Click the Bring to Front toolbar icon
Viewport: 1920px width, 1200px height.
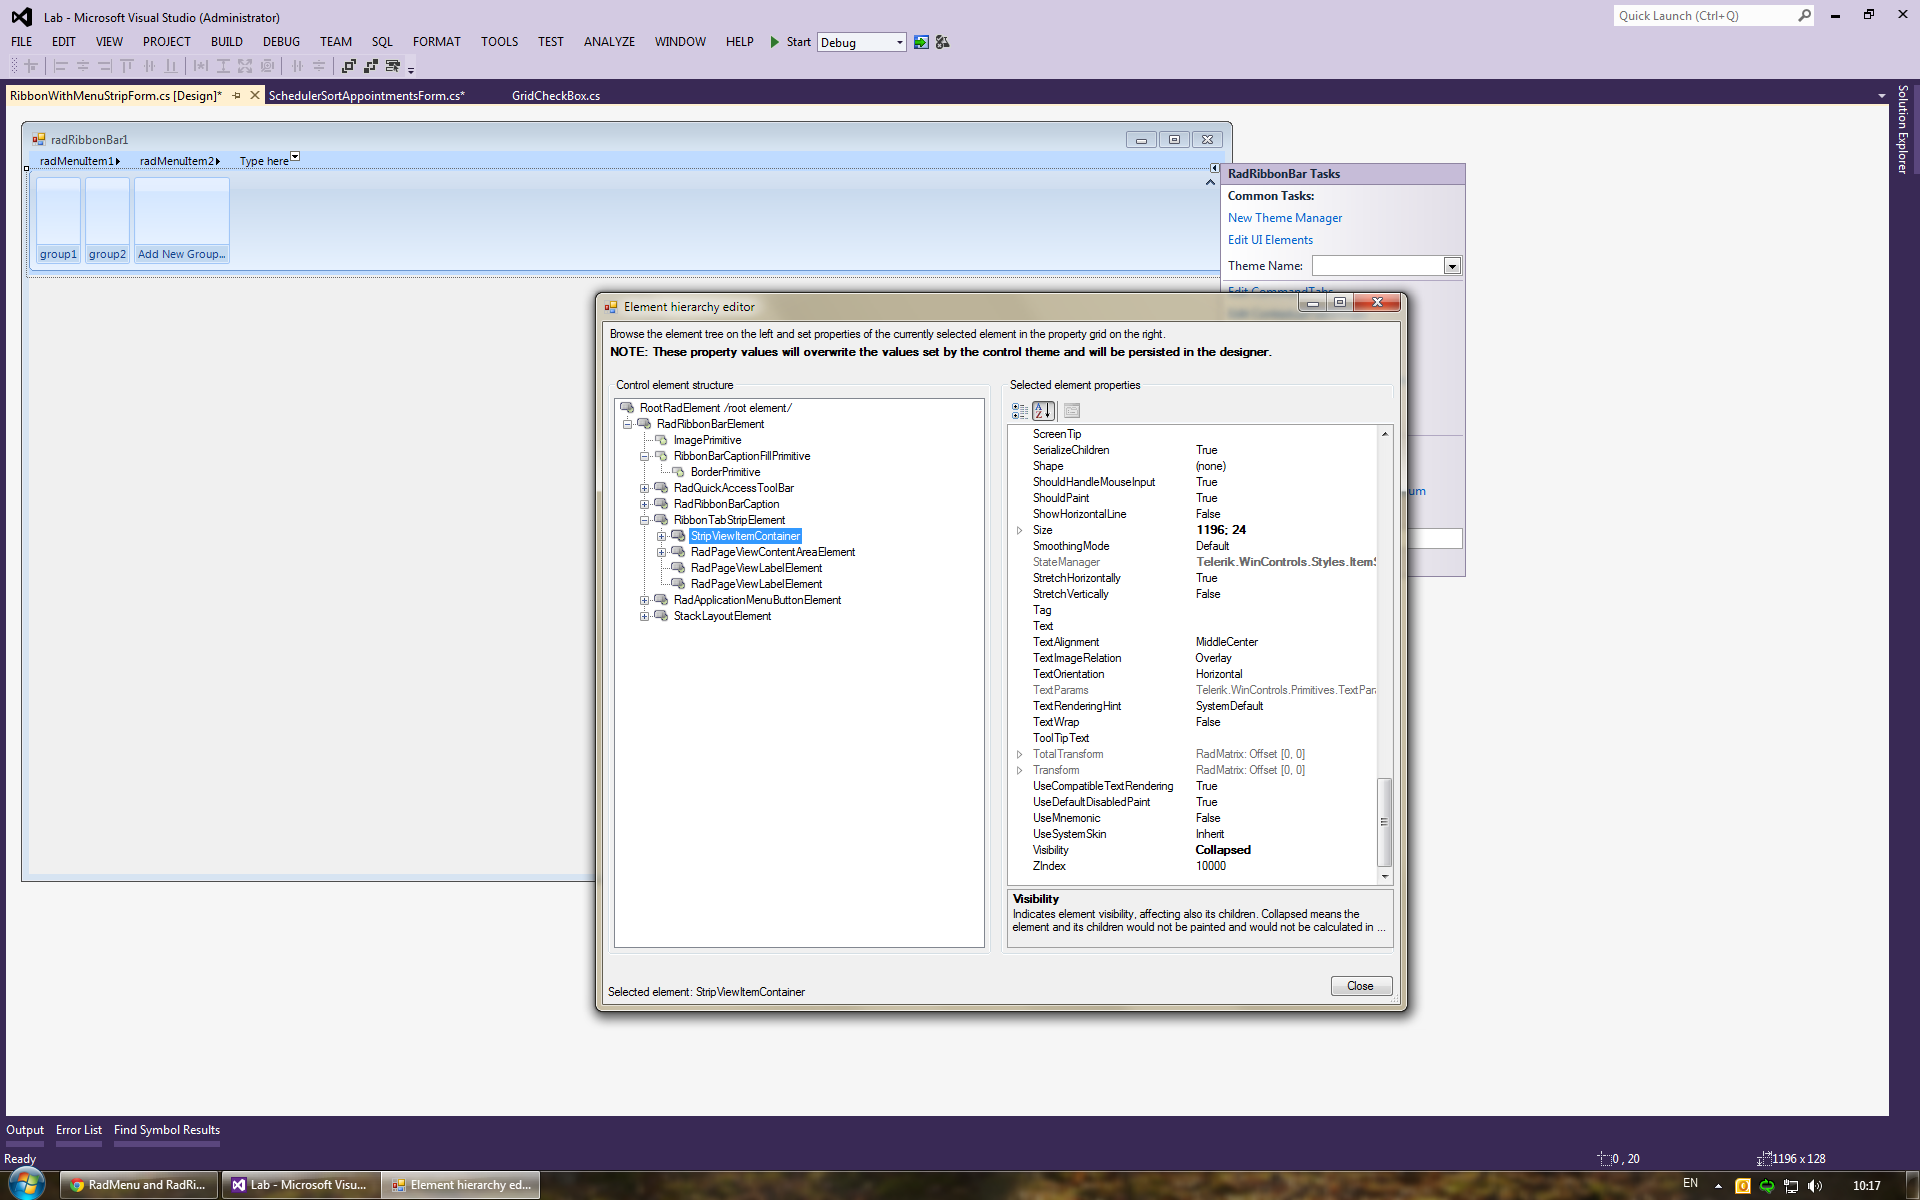(349, 66)
